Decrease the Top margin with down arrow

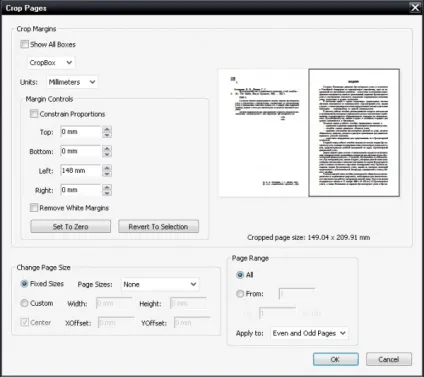pyautogui.click(x=107, y=135)
